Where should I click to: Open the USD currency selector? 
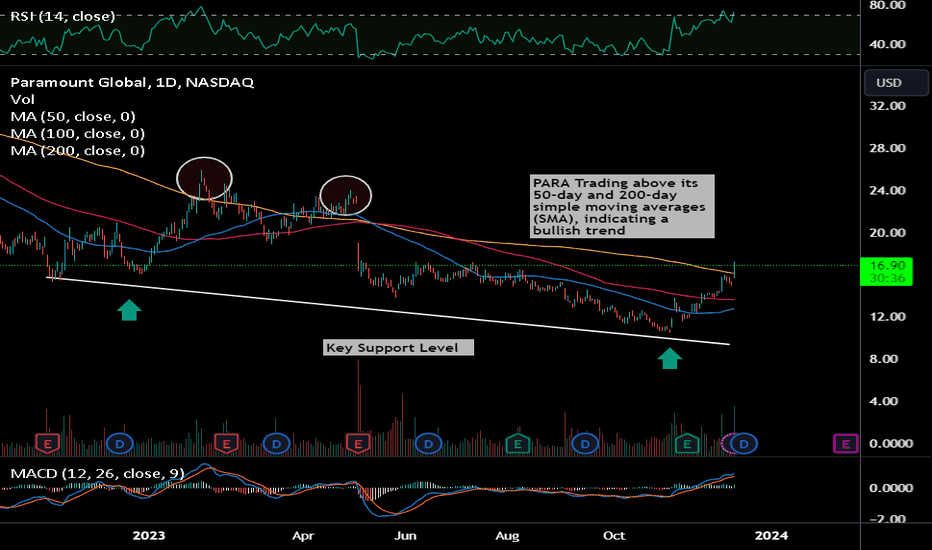pyautogui.click(x=896, y=83)
